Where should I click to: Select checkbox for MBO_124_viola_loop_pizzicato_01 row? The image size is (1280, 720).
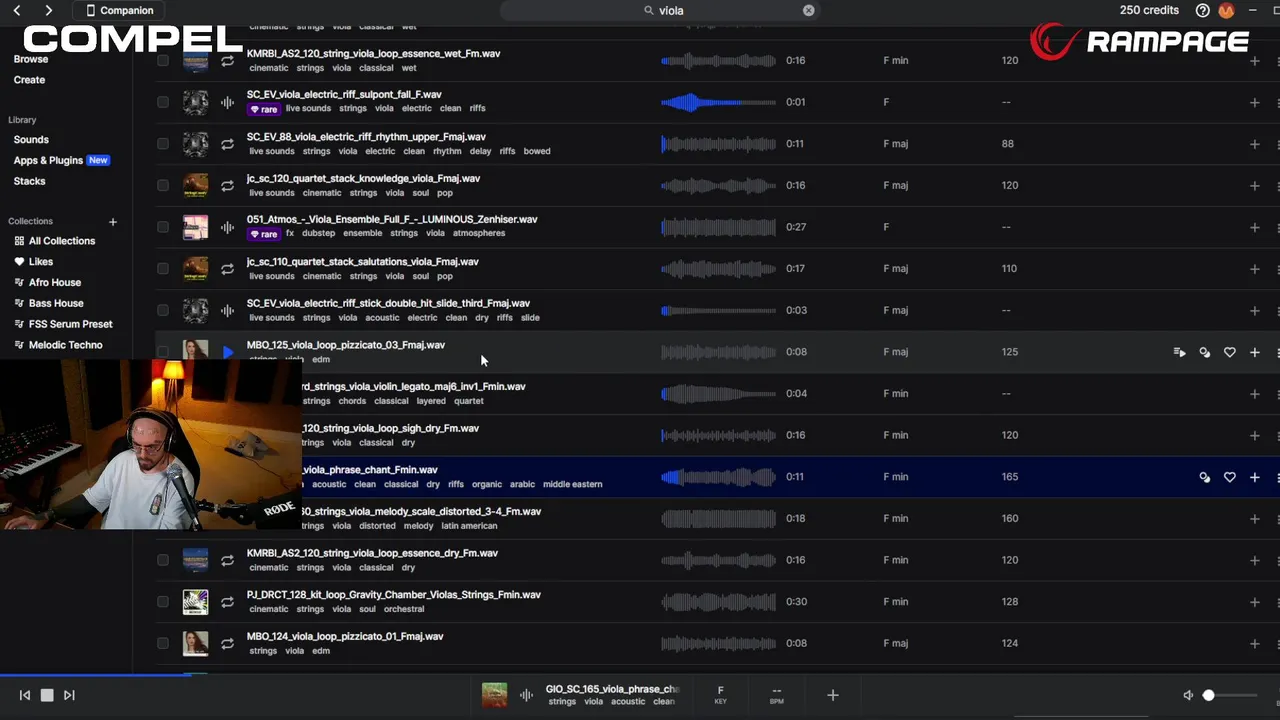point(163,643)
